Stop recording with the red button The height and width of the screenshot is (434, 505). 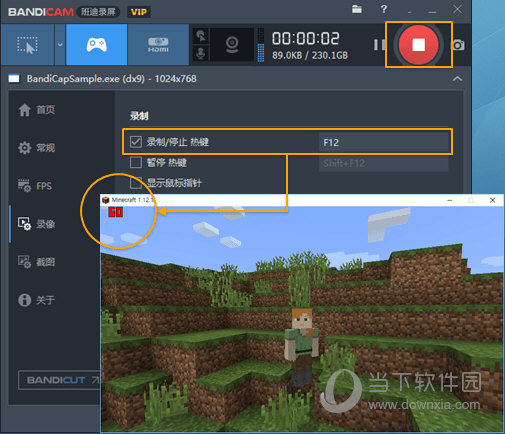tap(418, 44)
